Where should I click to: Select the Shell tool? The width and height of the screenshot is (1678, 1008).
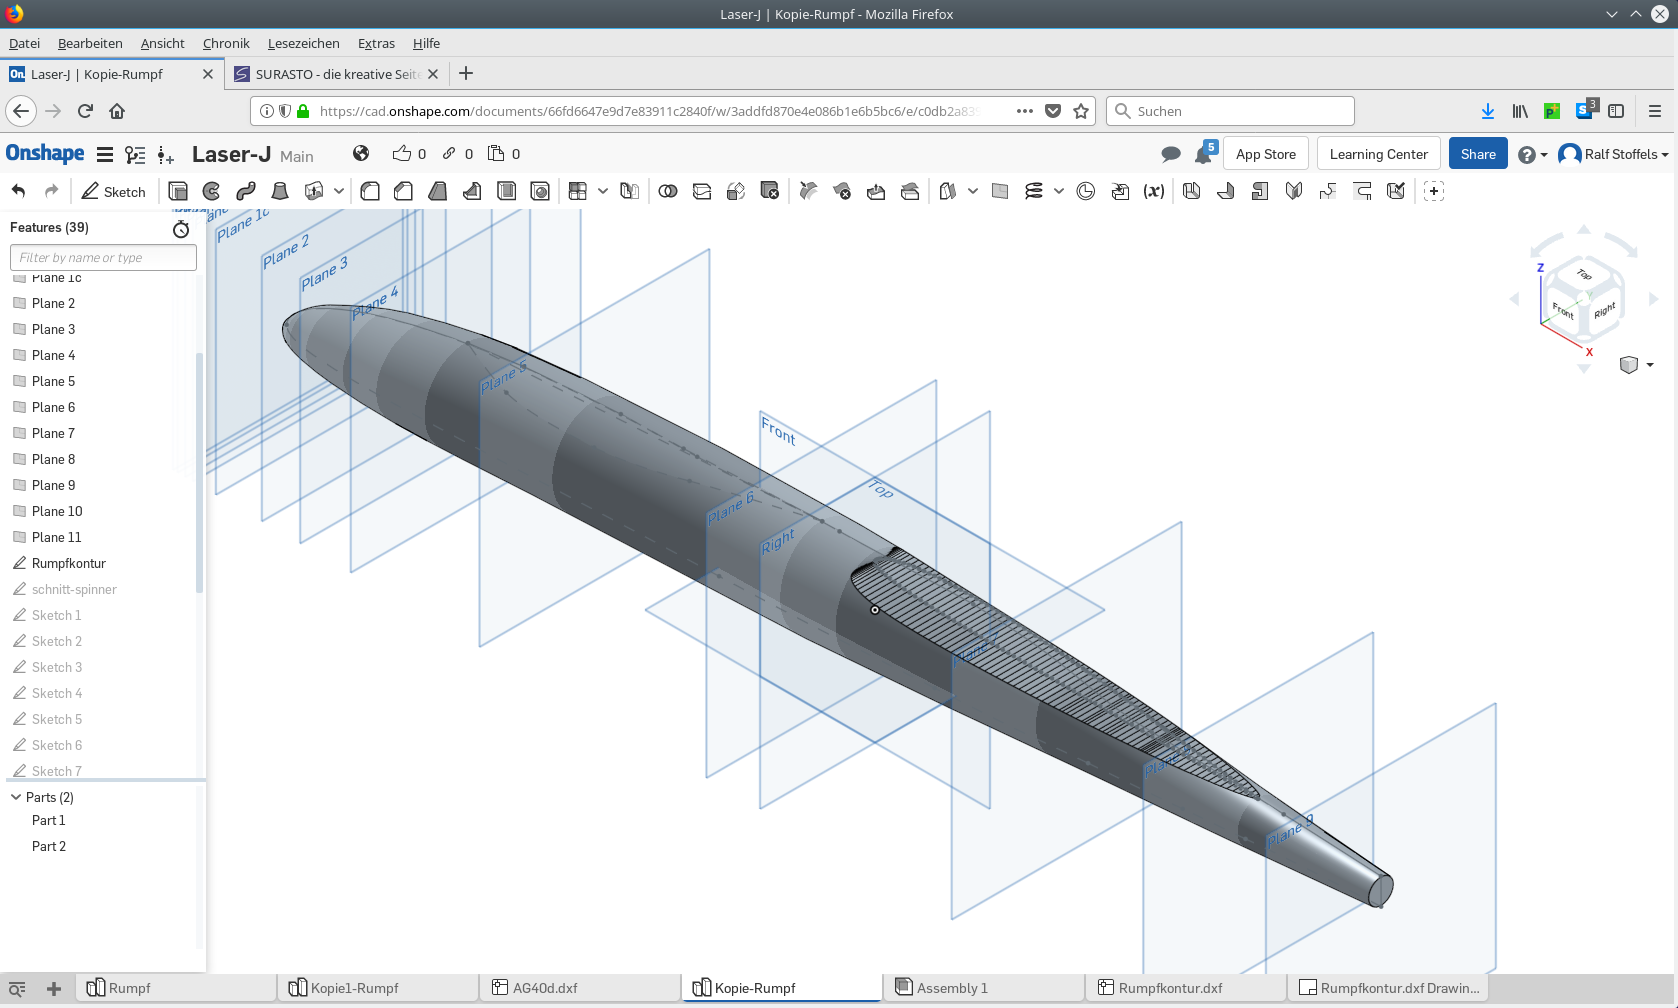coord(507,191)
